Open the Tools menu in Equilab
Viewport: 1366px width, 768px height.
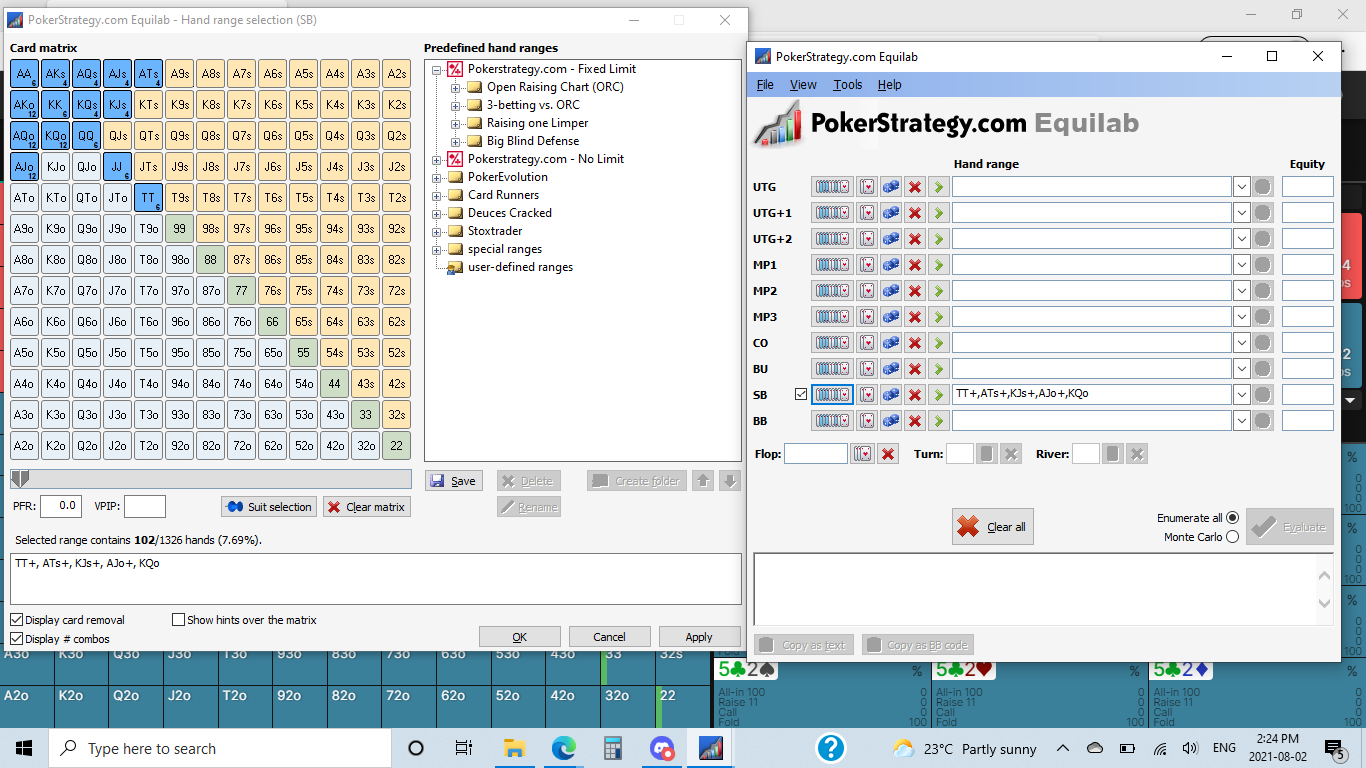[847, 85]
